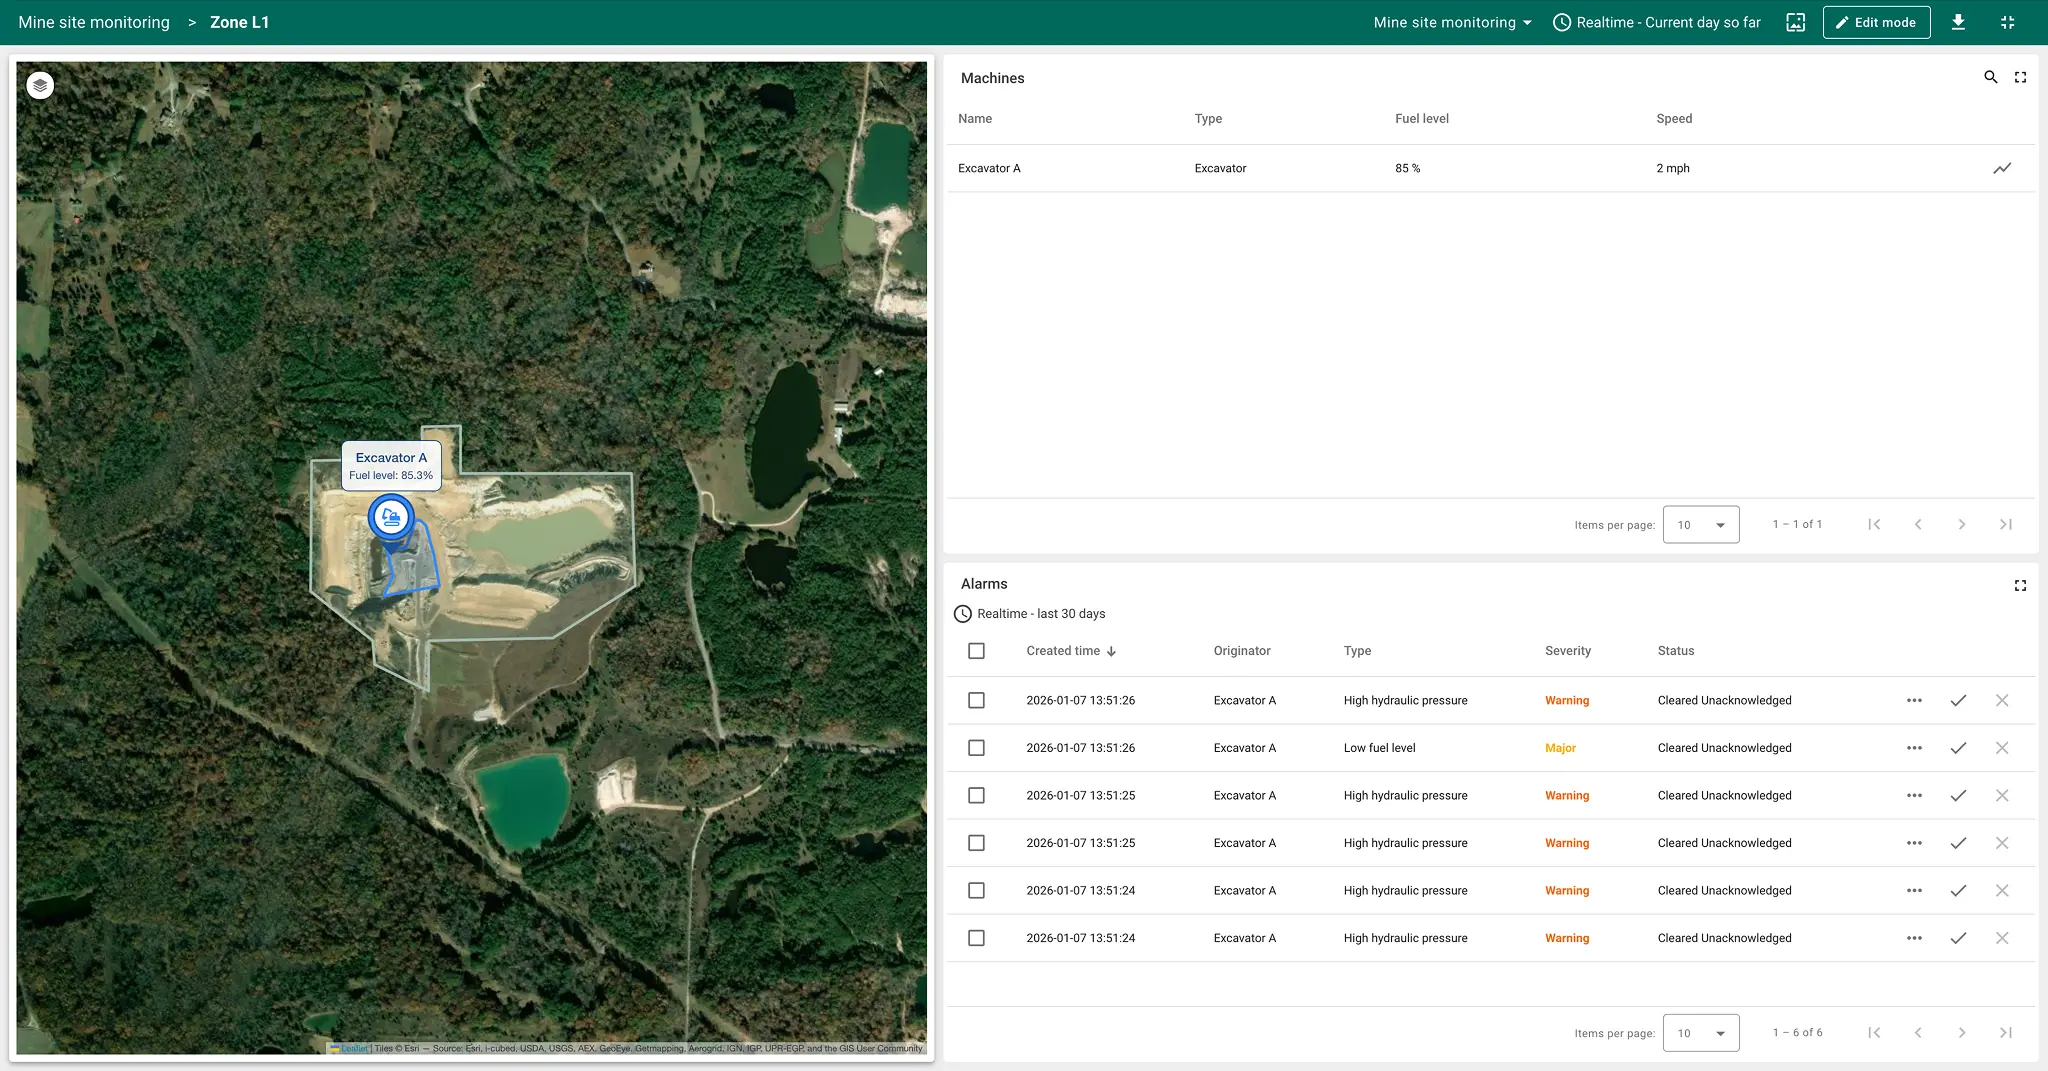Acknowledge the Low fuel level alarm
This screenshot has height=1071, width=2048.
[x=1957, y=748]
